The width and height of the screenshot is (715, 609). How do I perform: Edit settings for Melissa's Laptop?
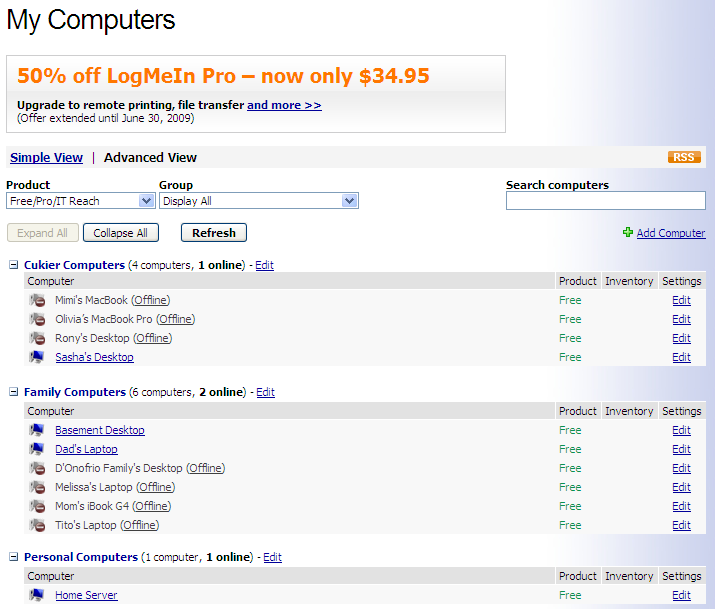[x=682, y=488]
